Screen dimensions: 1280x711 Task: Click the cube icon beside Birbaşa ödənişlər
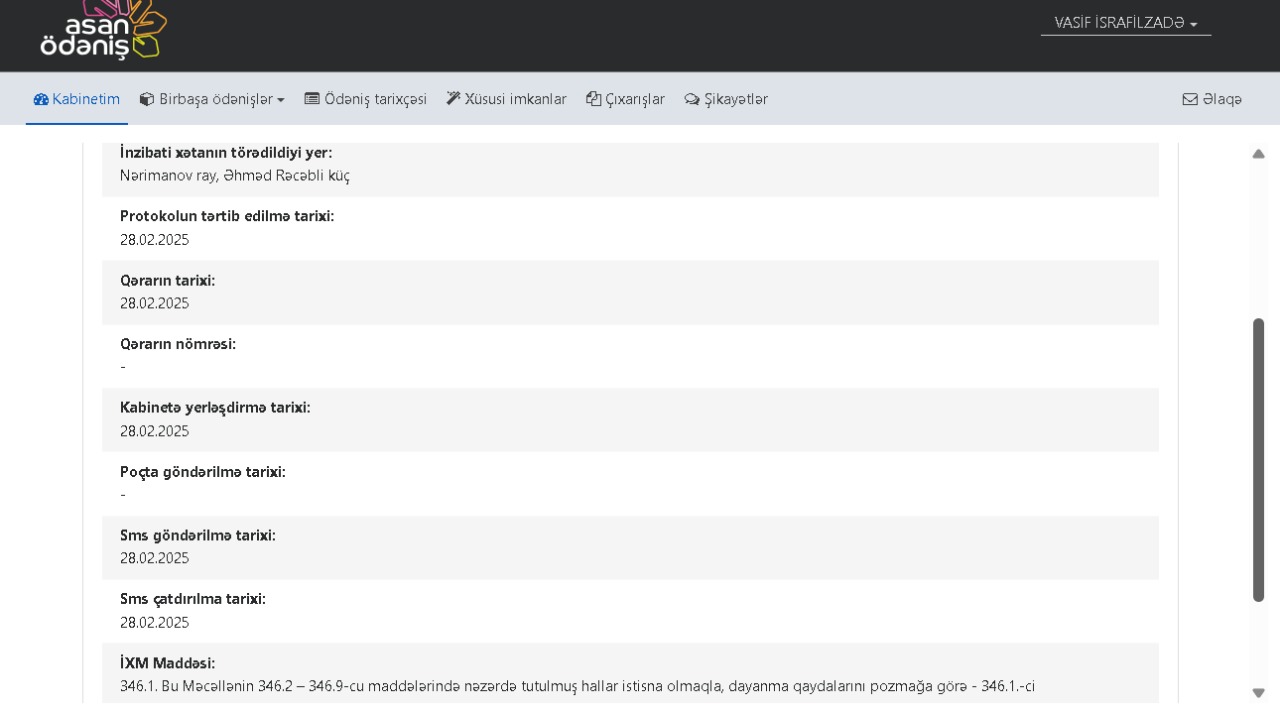(x=147, y=99)
